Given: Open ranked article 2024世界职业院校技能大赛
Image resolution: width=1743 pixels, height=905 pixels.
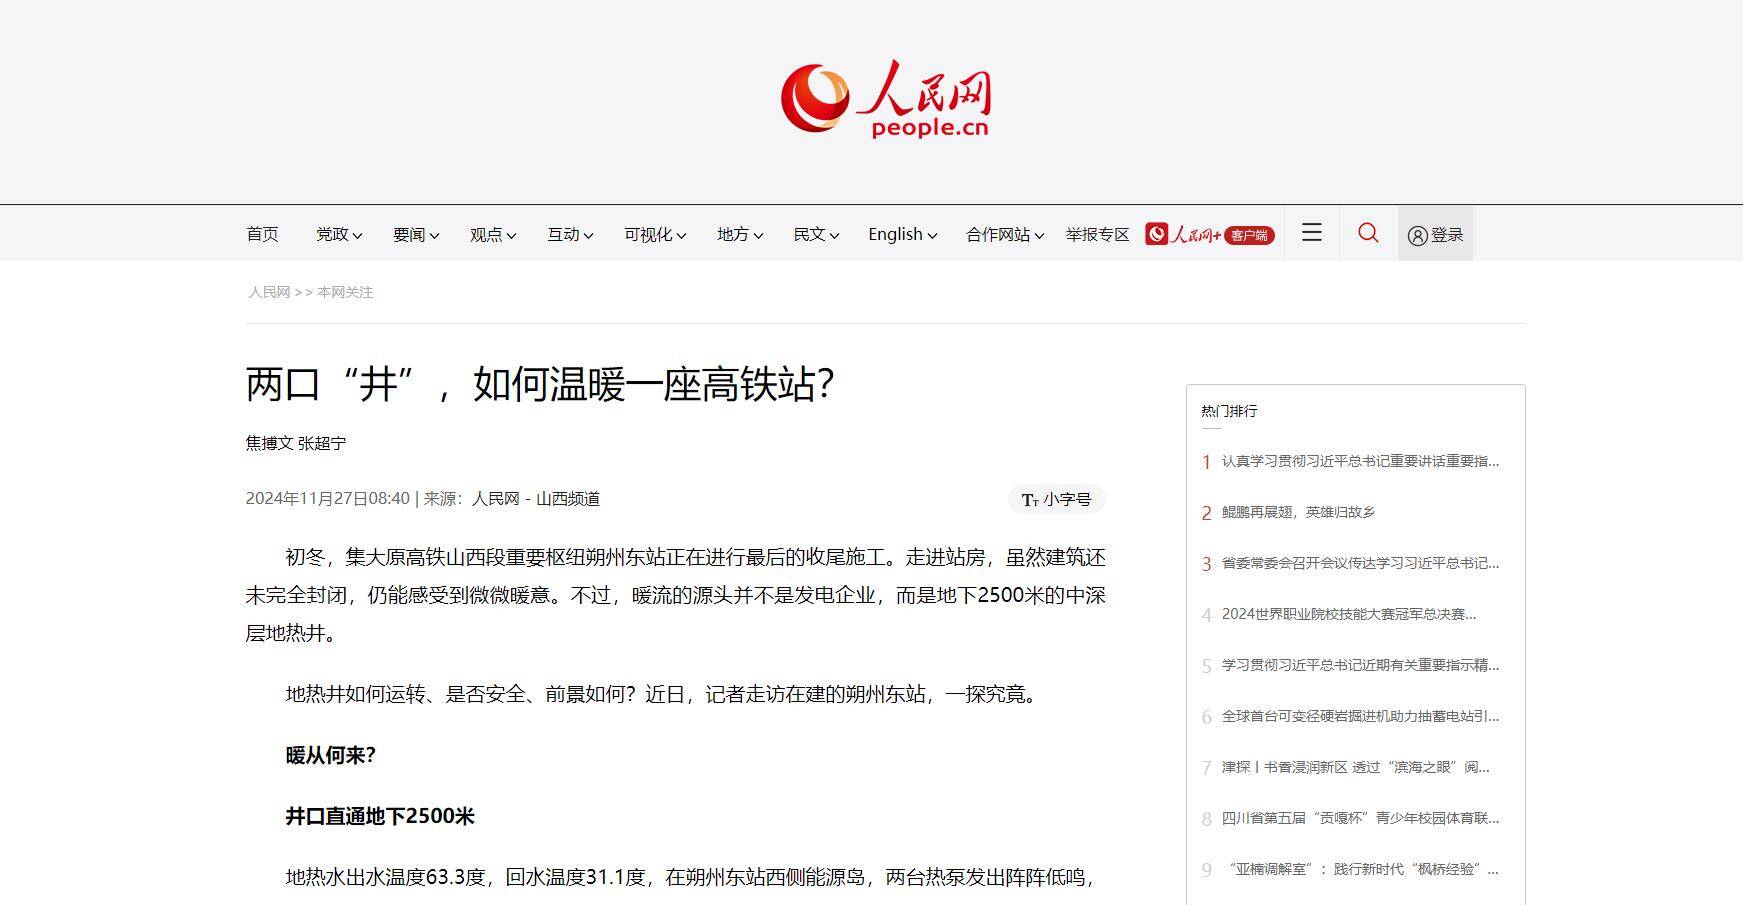Looking at the screenshot, I should pos(1348,614).
